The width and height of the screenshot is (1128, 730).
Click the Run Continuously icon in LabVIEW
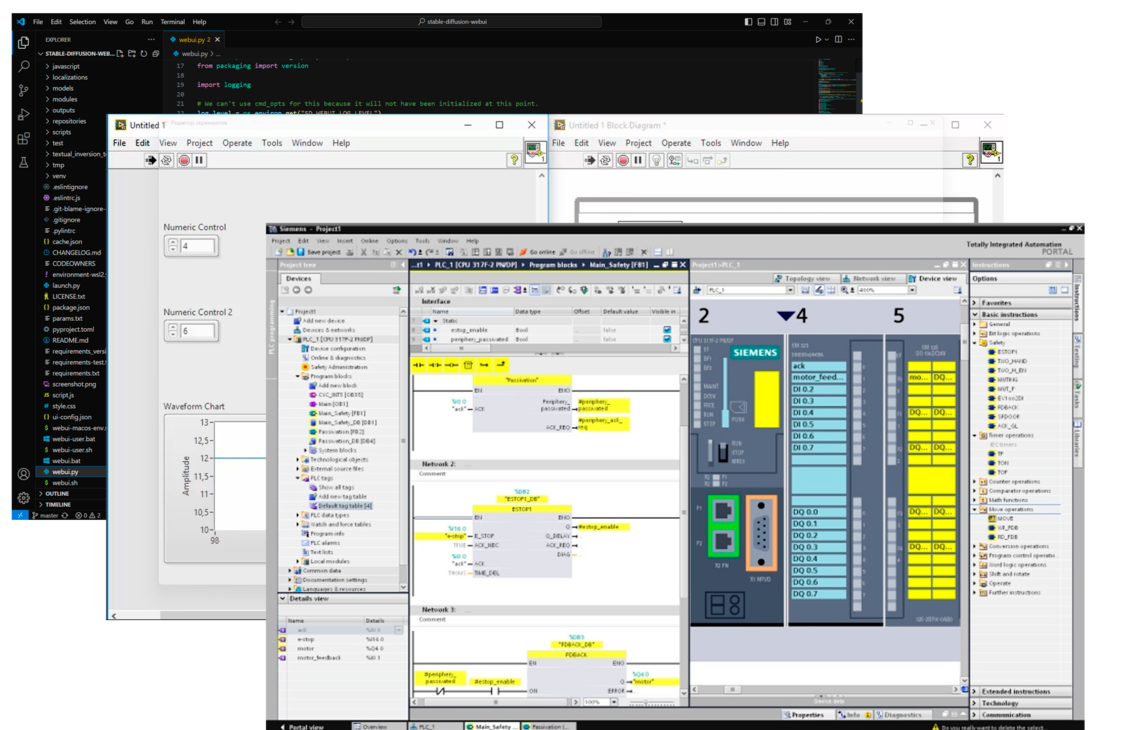click(166, 160)
